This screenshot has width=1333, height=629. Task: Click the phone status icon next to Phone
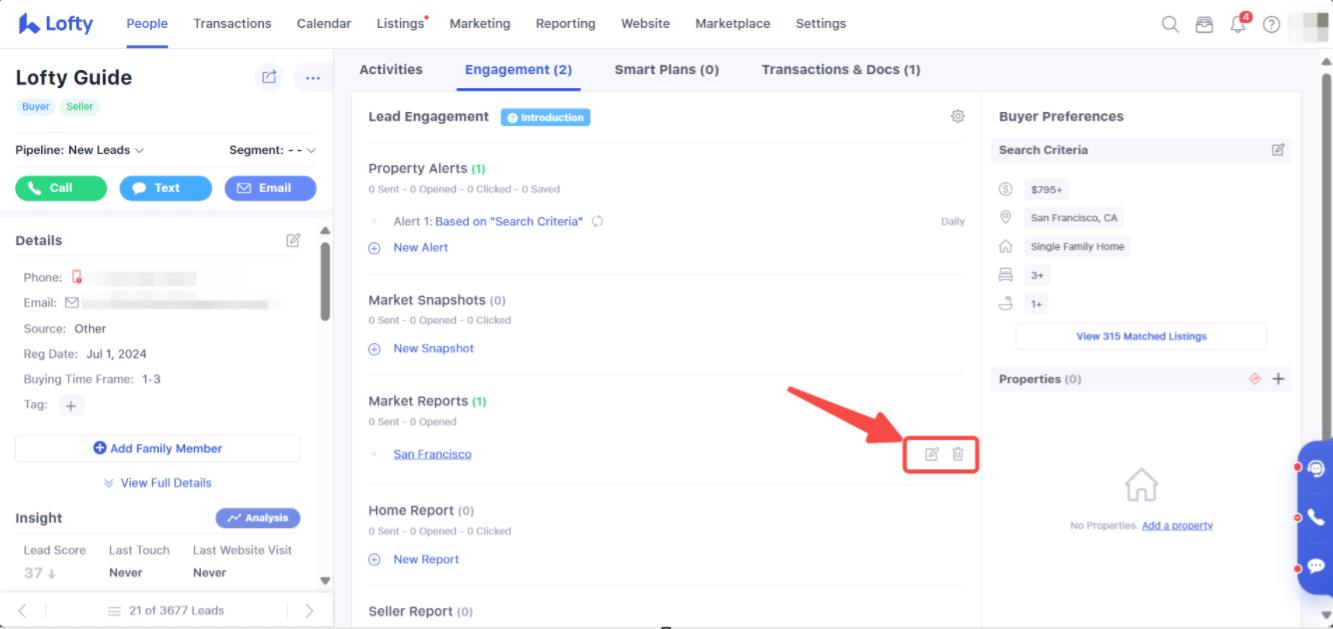pyautogui.click(x=77, y=277)
